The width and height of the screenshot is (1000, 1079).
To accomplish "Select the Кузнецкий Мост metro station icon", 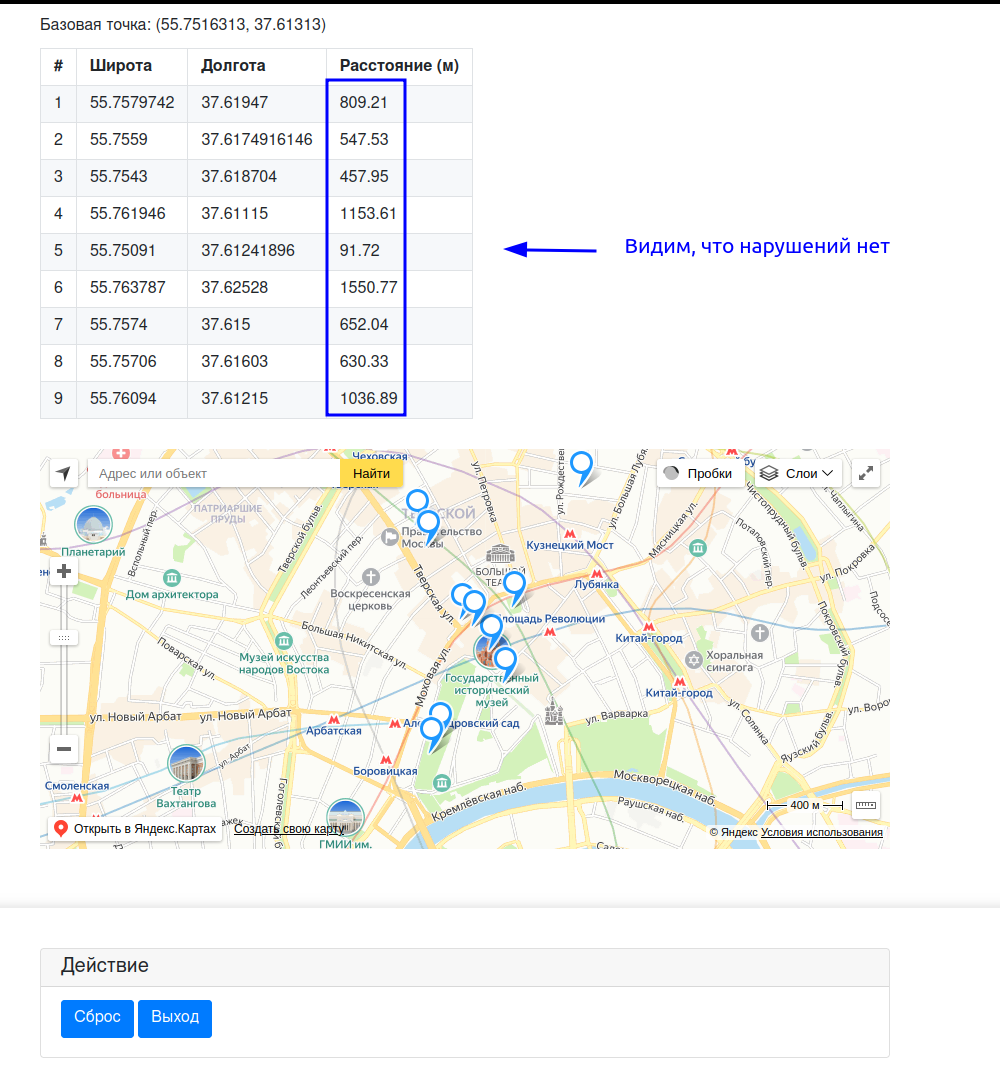I will [570, 534].
